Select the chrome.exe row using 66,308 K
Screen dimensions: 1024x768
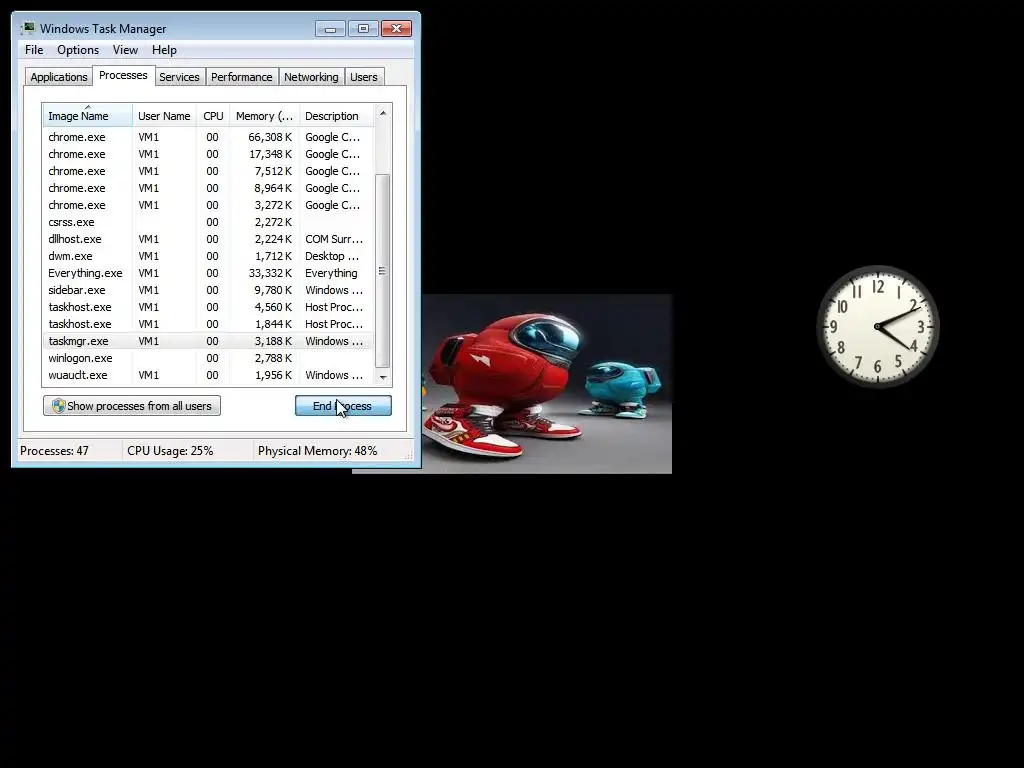click(x=208, y=137)
